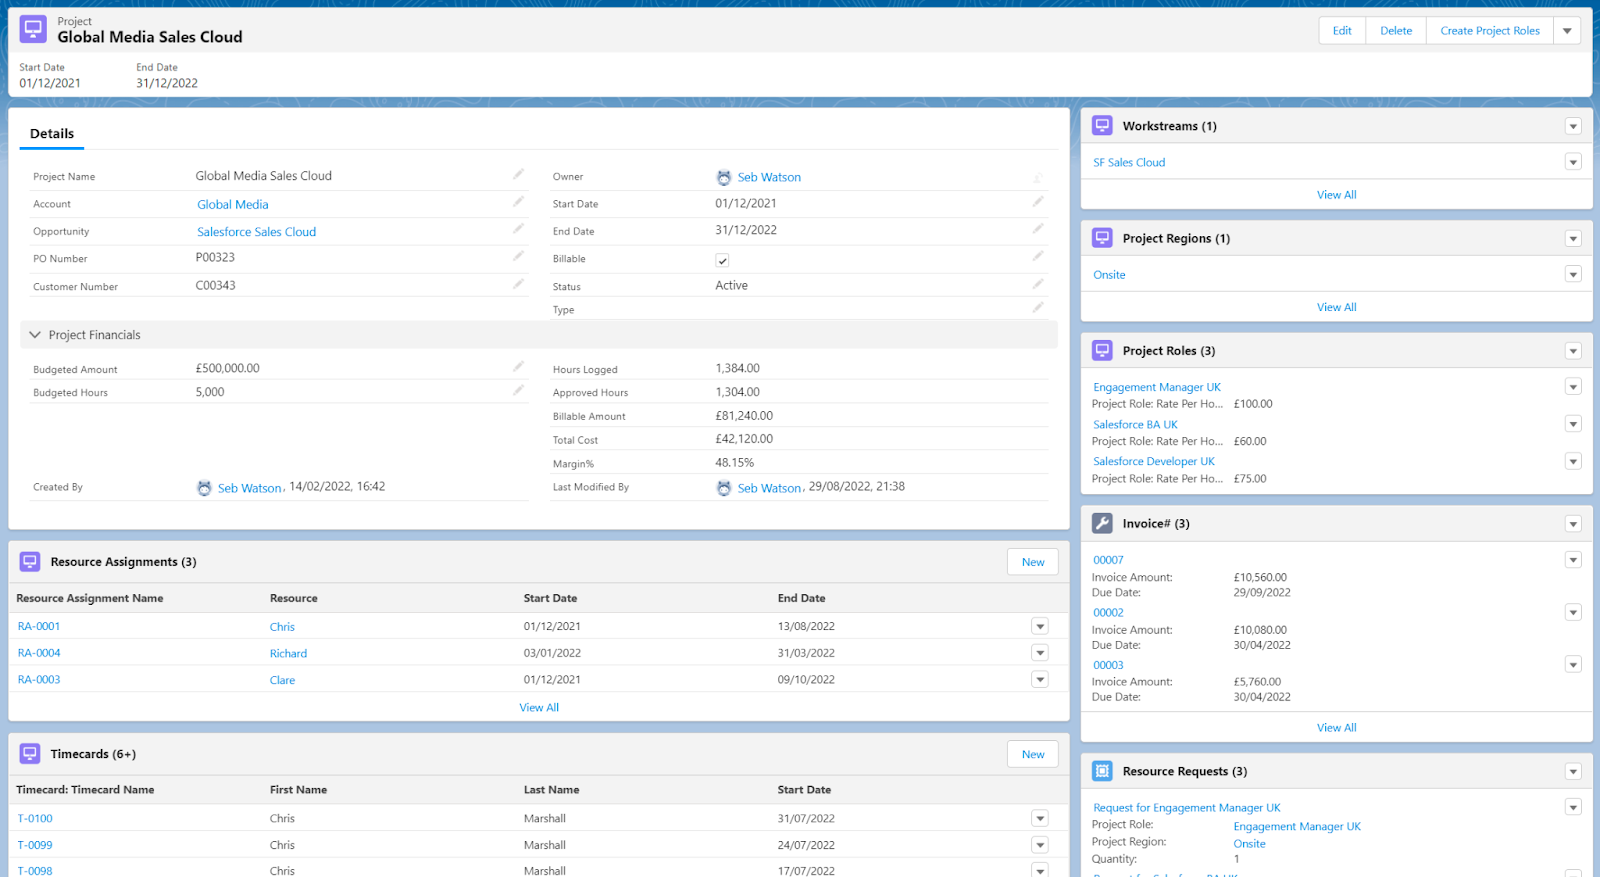The width and height of the screenshot is (1600, 877).
Task: Collapse the Project Financials section
Action: pos(35,335)
